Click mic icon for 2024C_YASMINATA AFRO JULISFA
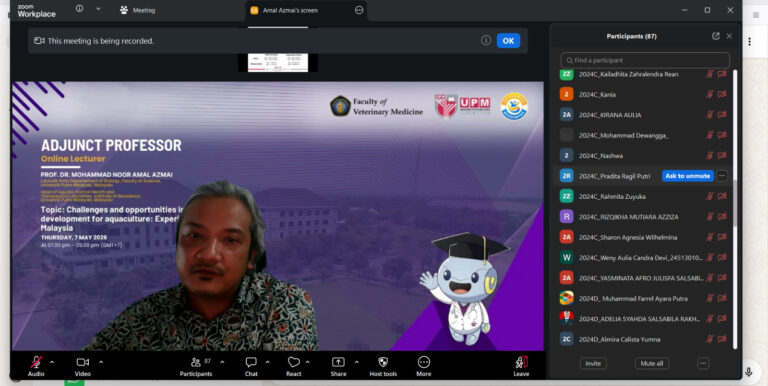 pos(710,278)
